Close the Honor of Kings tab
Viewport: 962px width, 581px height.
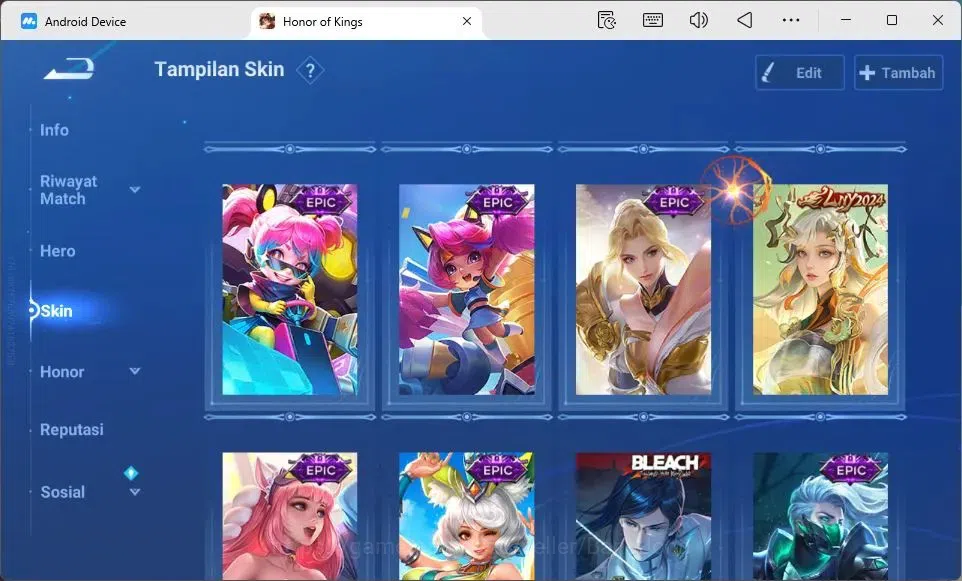coord(467,21)
